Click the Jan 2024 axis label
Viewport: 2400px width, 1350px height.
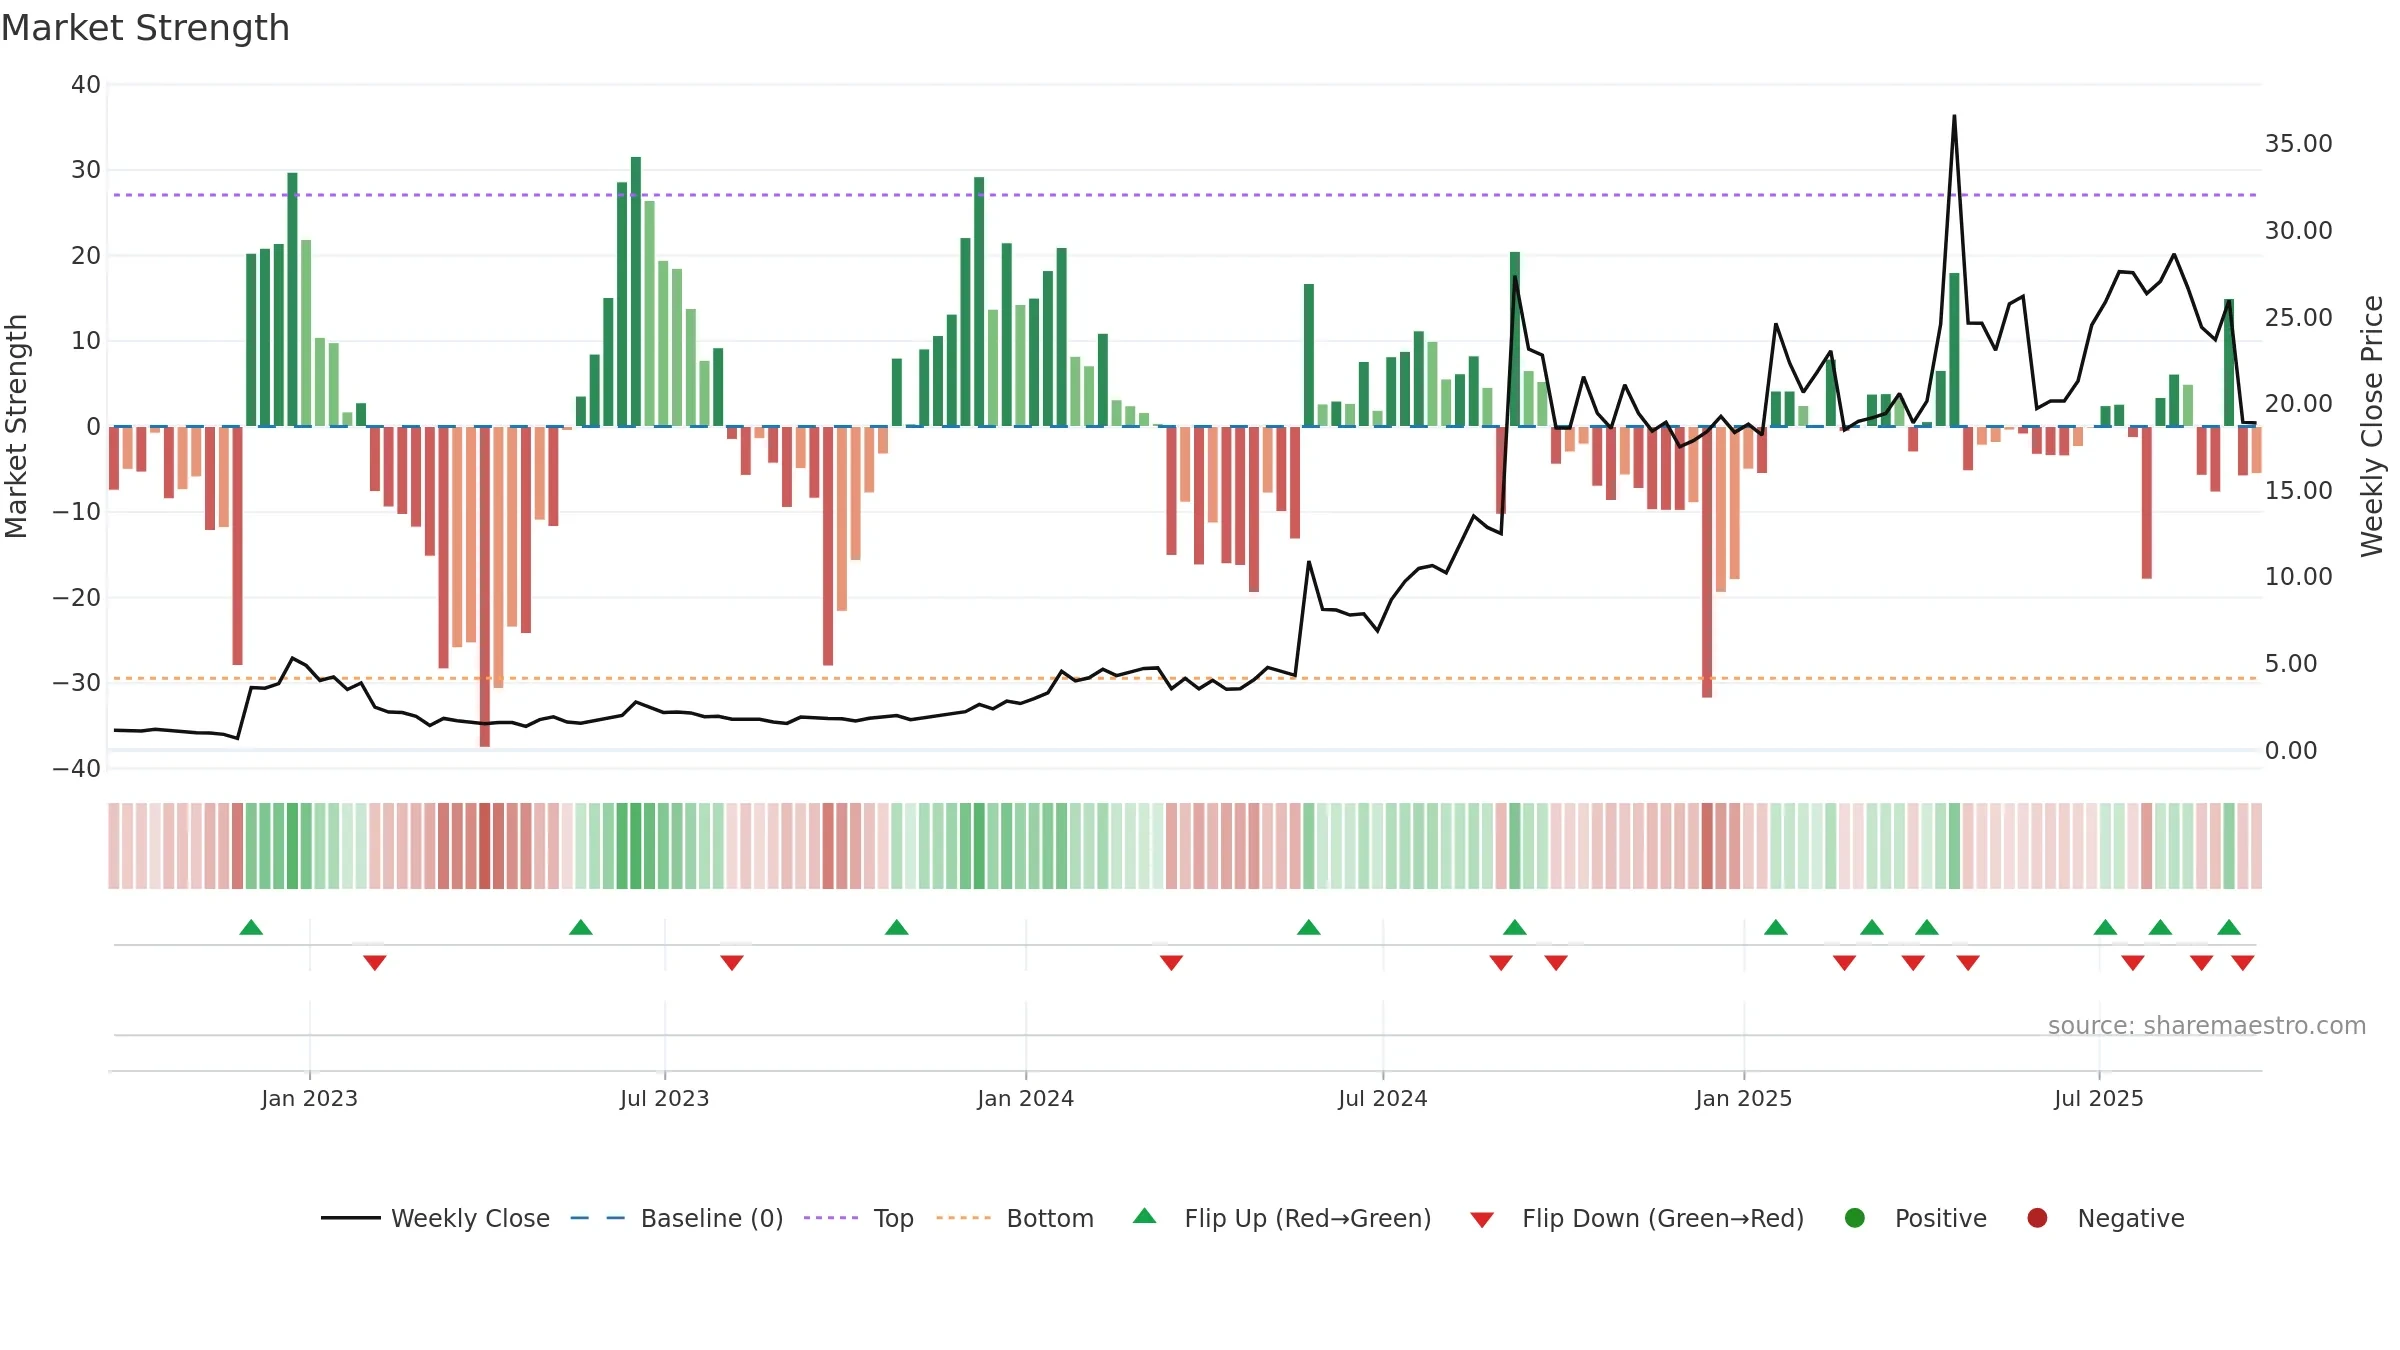click(x=1026, y=1099)
